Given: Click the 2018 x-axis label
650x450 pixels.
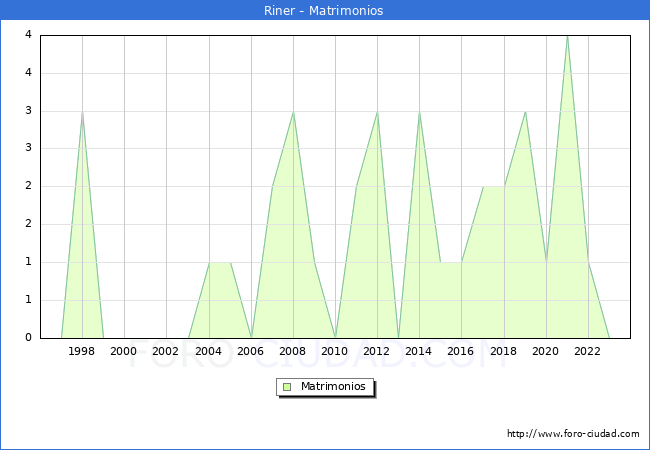Looking at the screenshot, I should click(x=504, y=351).
